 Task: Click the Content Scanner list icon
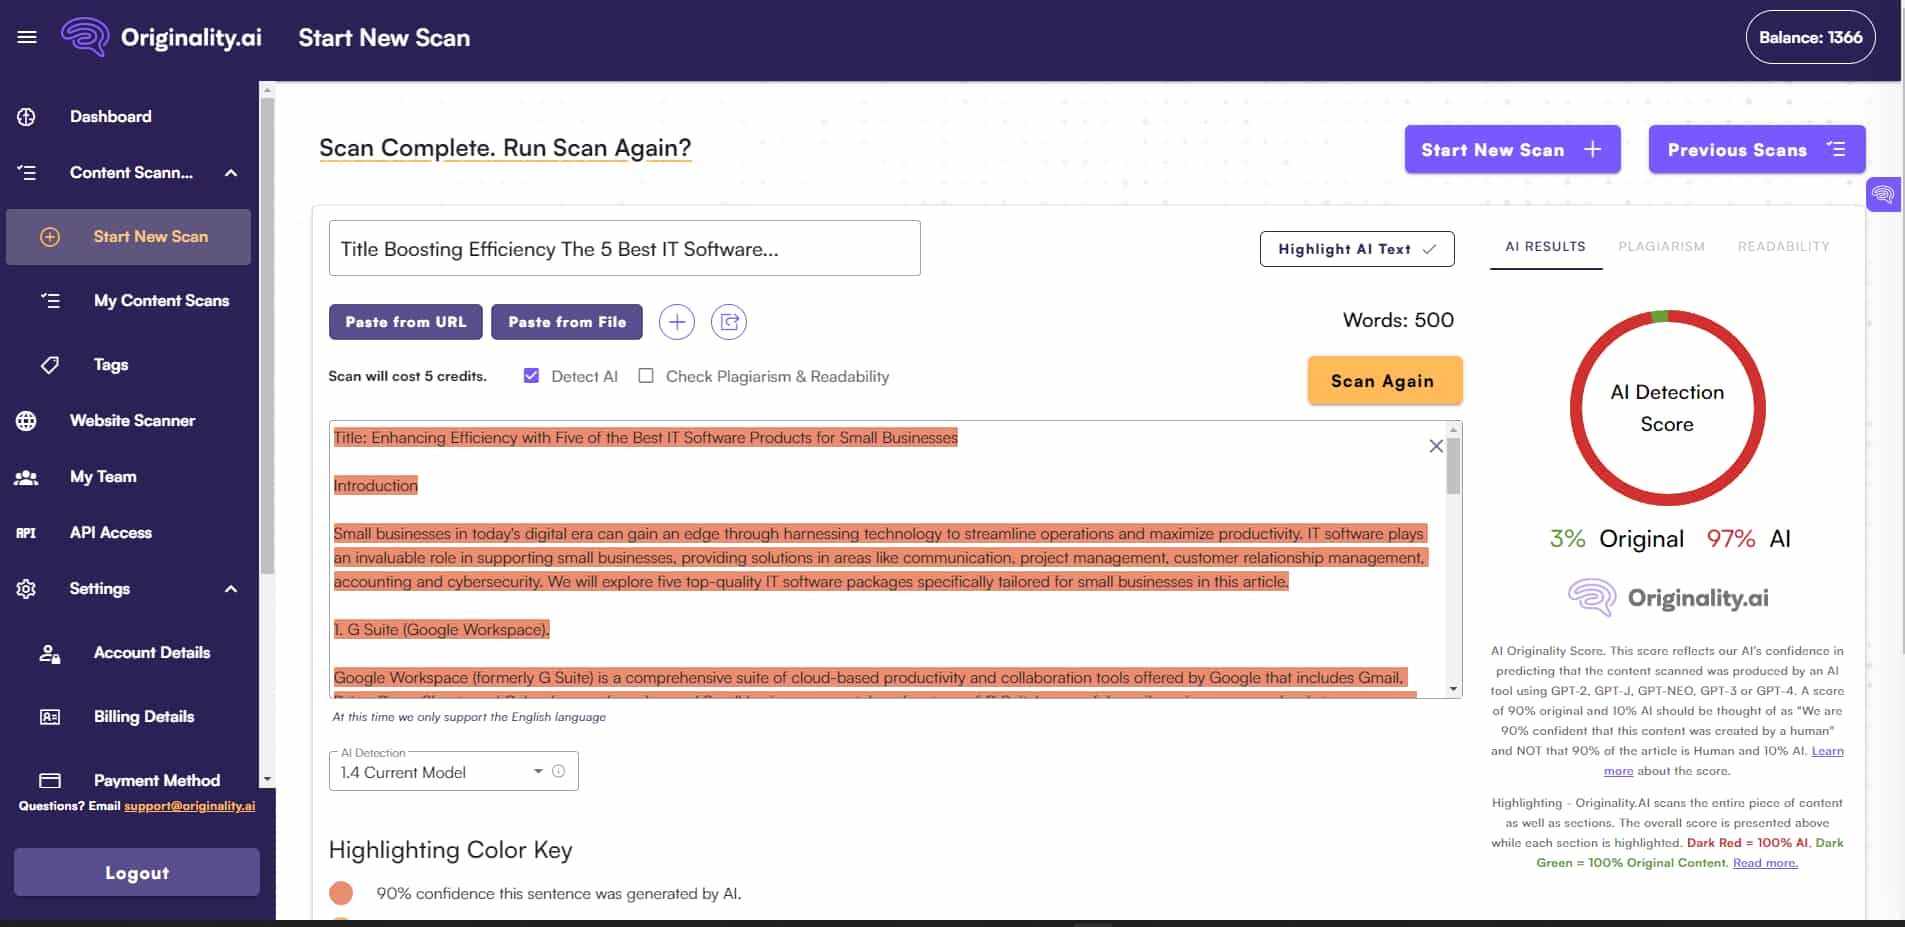[27, 173]
